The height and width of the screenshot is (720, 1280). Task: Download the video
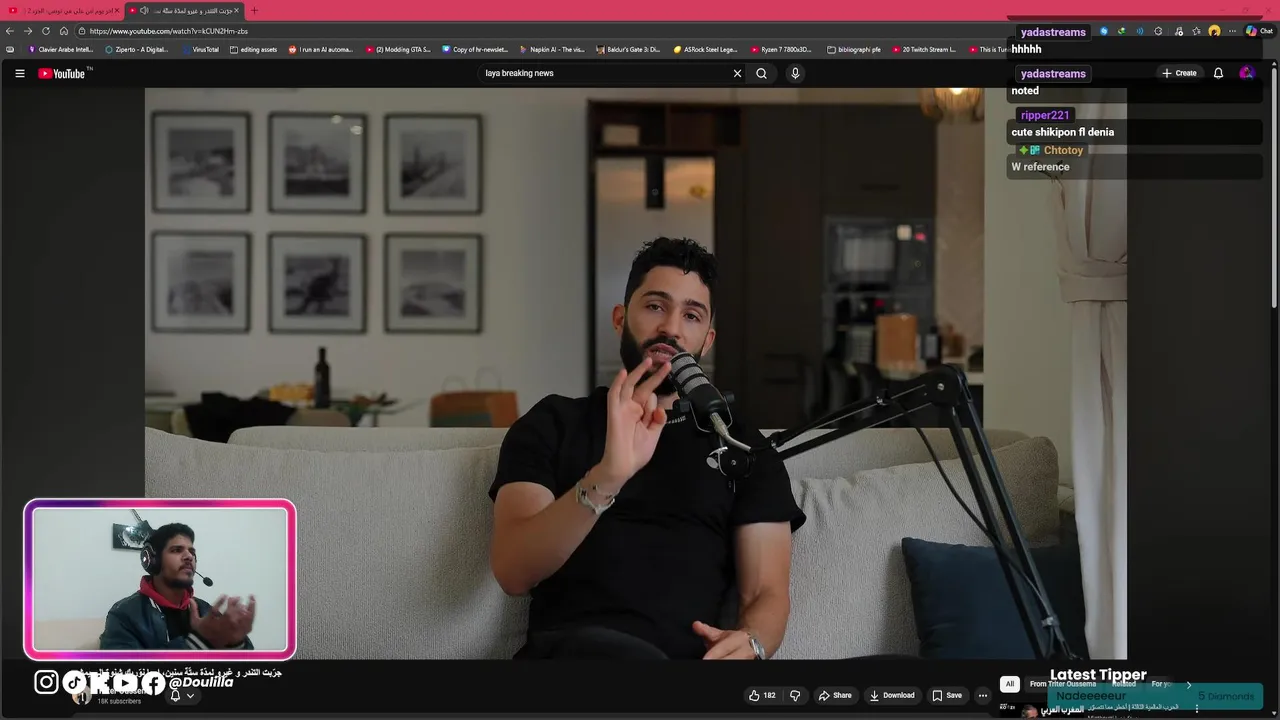coord(892,695)
